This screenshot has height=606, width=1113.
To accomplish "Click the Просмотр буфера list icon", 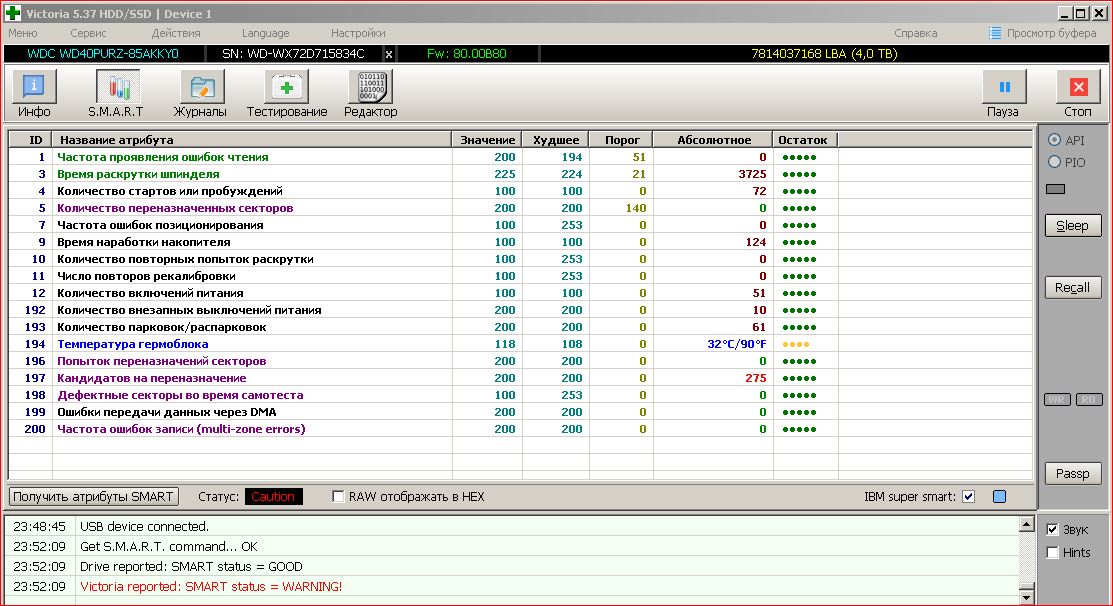I will [995, 33].
